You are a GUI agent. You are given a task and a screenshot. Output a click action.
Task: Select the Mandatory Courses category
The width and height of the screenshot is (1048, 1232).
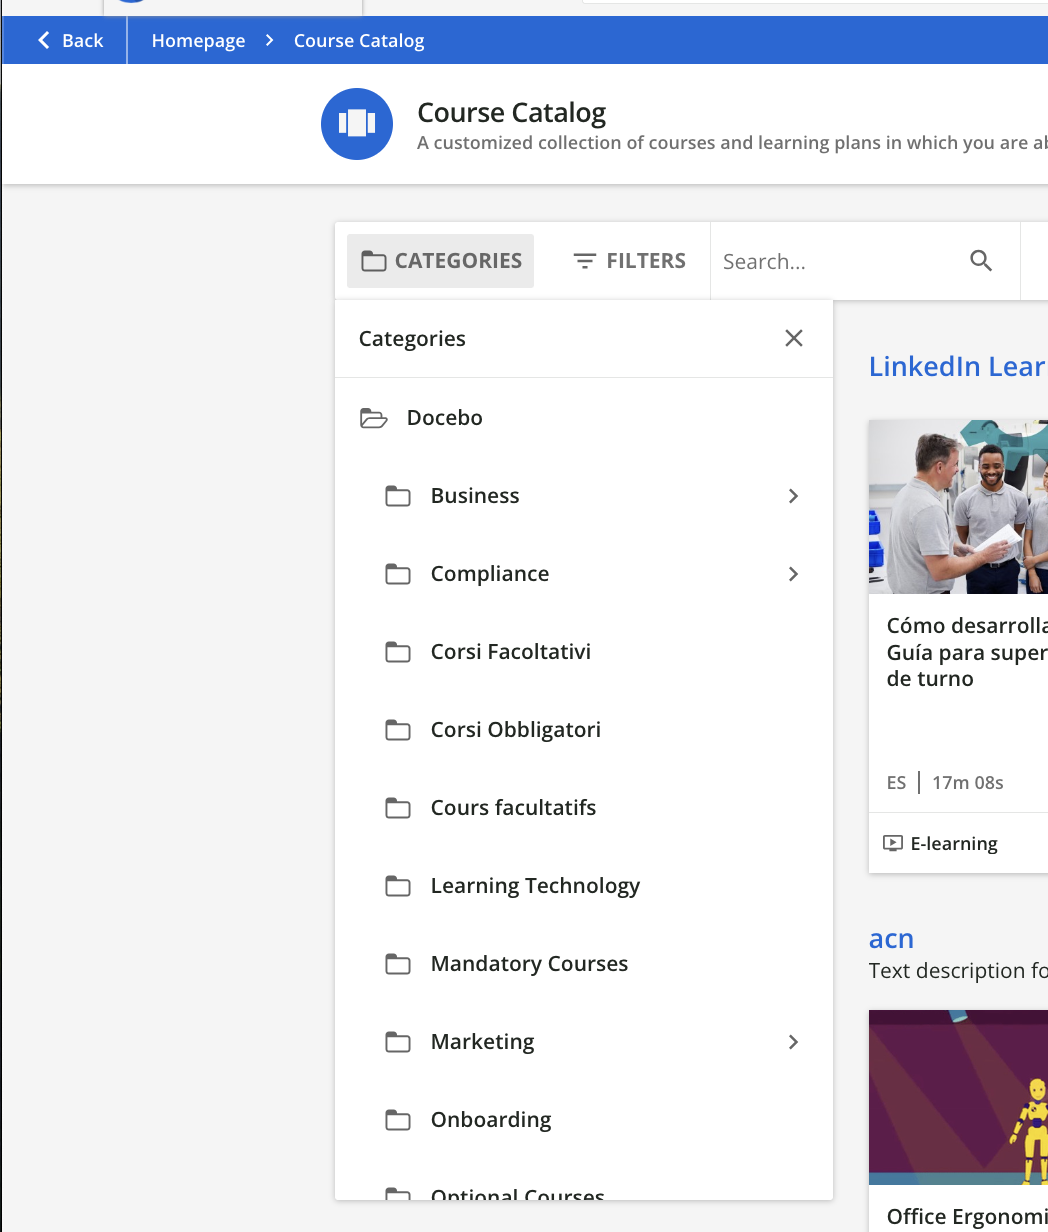click(x=529, y=964)
